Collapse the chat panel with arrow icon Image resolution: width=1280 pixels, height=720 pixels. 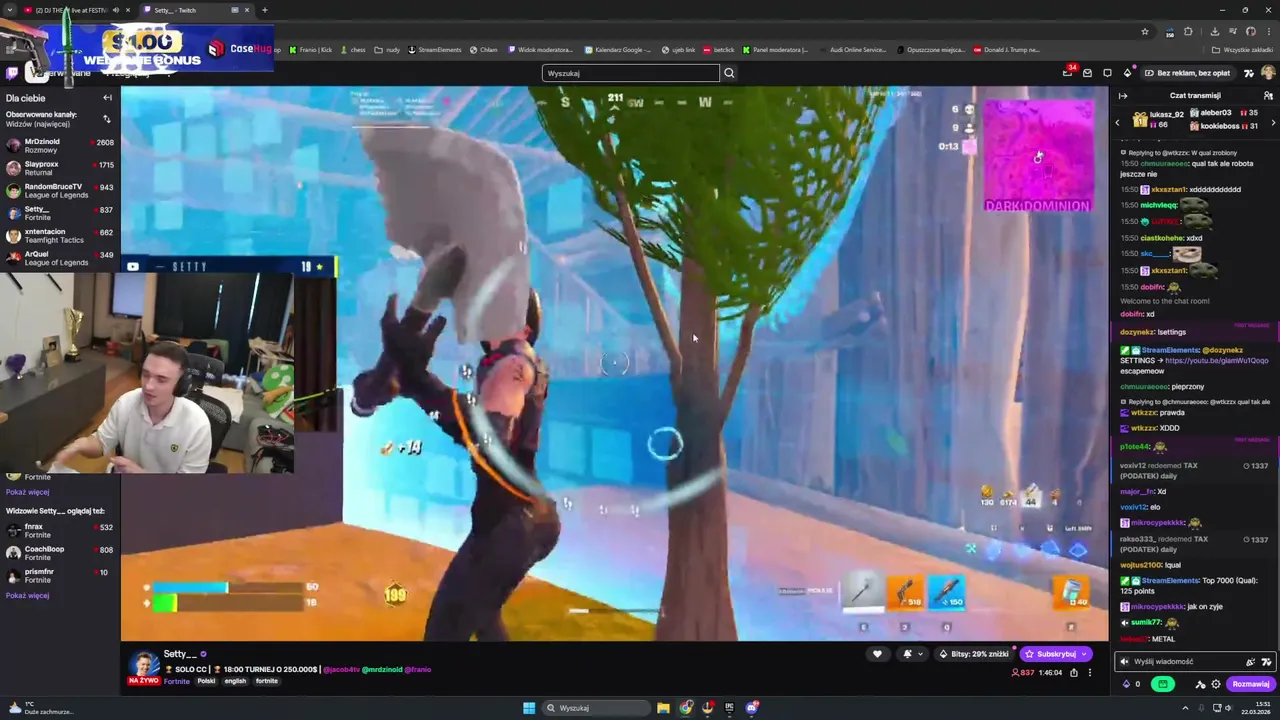[1123, 96]
